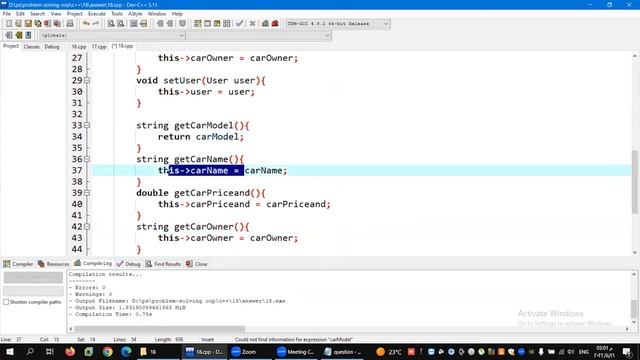Open the View menu
The height and width of the screenshot is (360, 640).
coord(56,13)
